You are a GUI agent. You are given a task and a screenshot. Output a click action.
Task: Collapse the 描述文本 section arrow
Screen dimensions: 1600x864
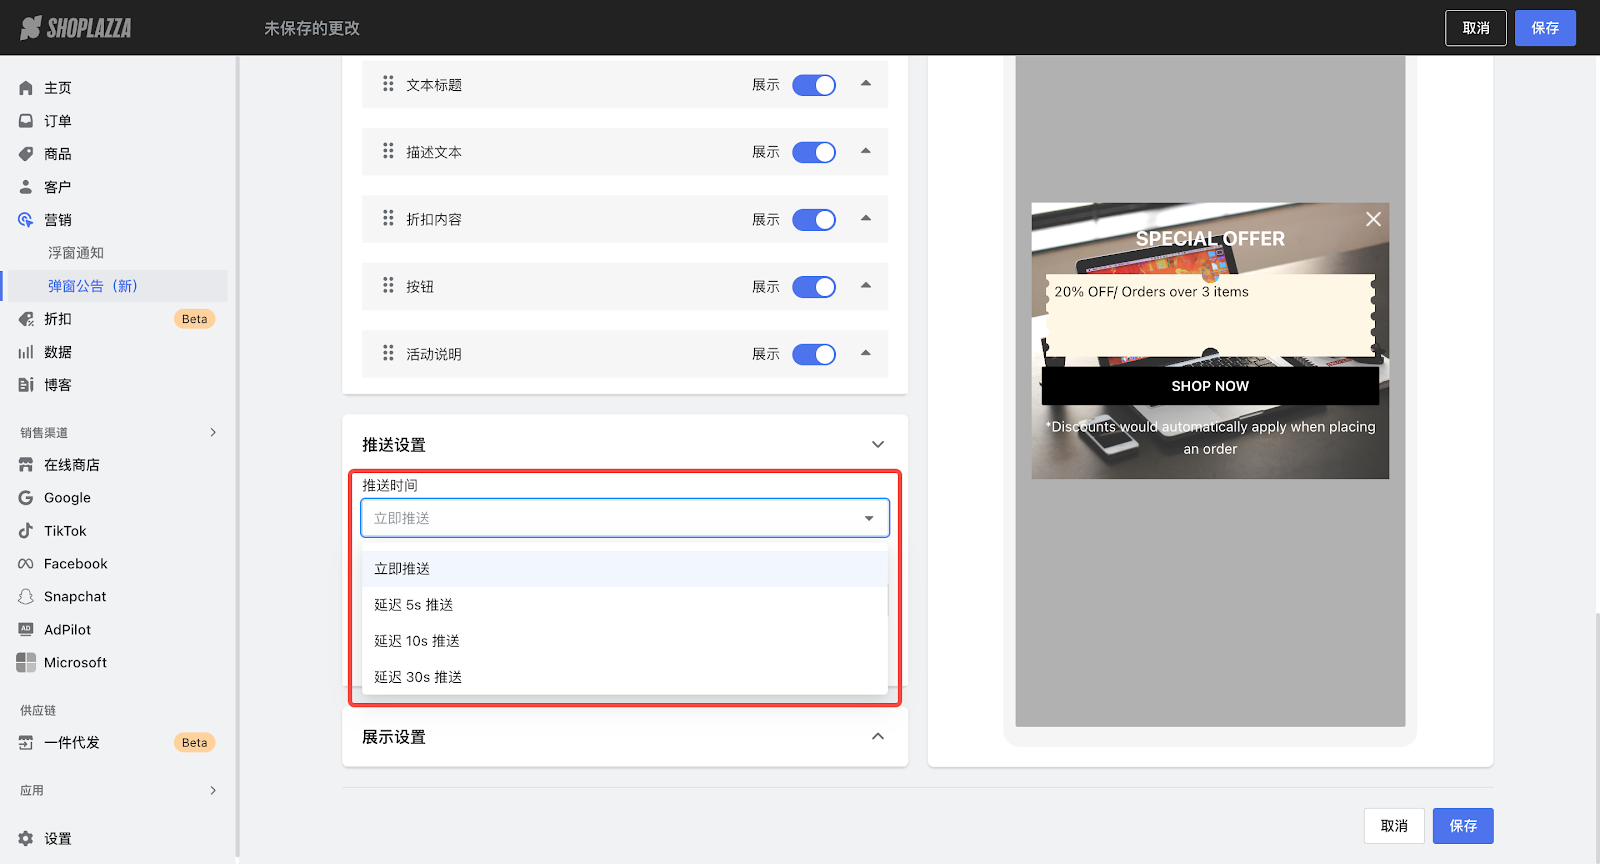coord(866,151)
